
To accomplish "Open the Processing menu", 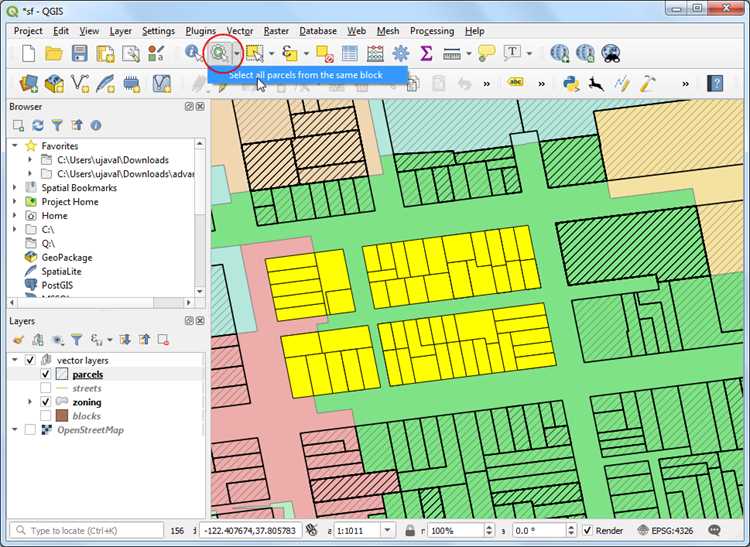I will 431,31.
